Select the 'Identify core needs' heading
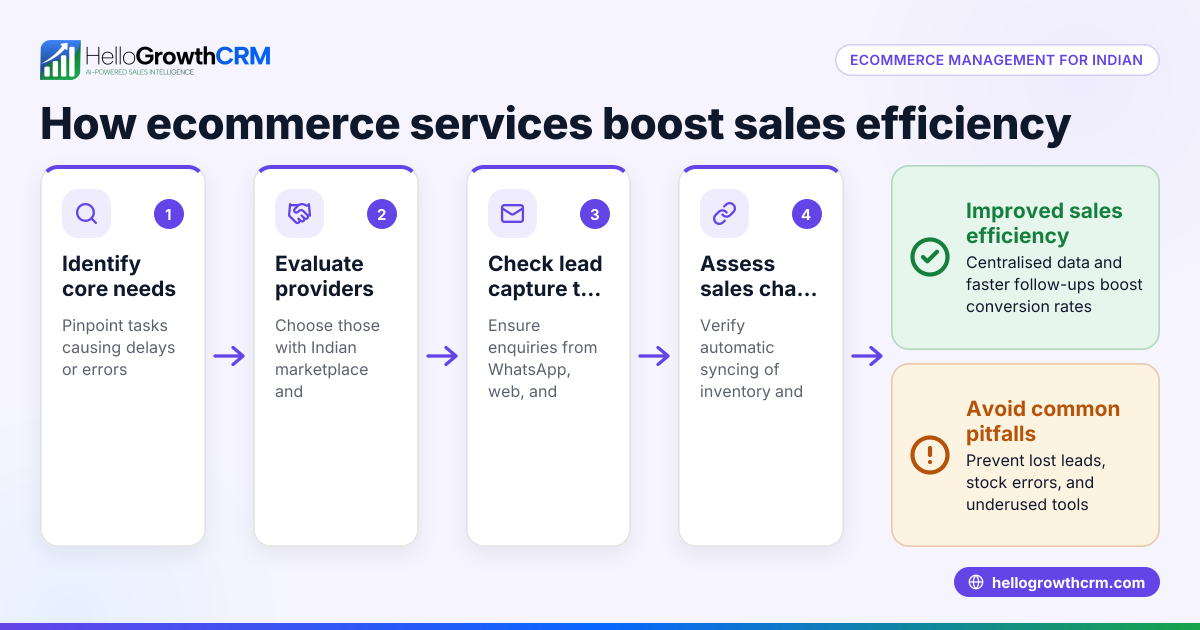This screenshot has width=1200, height=630. tap(119, 276)
